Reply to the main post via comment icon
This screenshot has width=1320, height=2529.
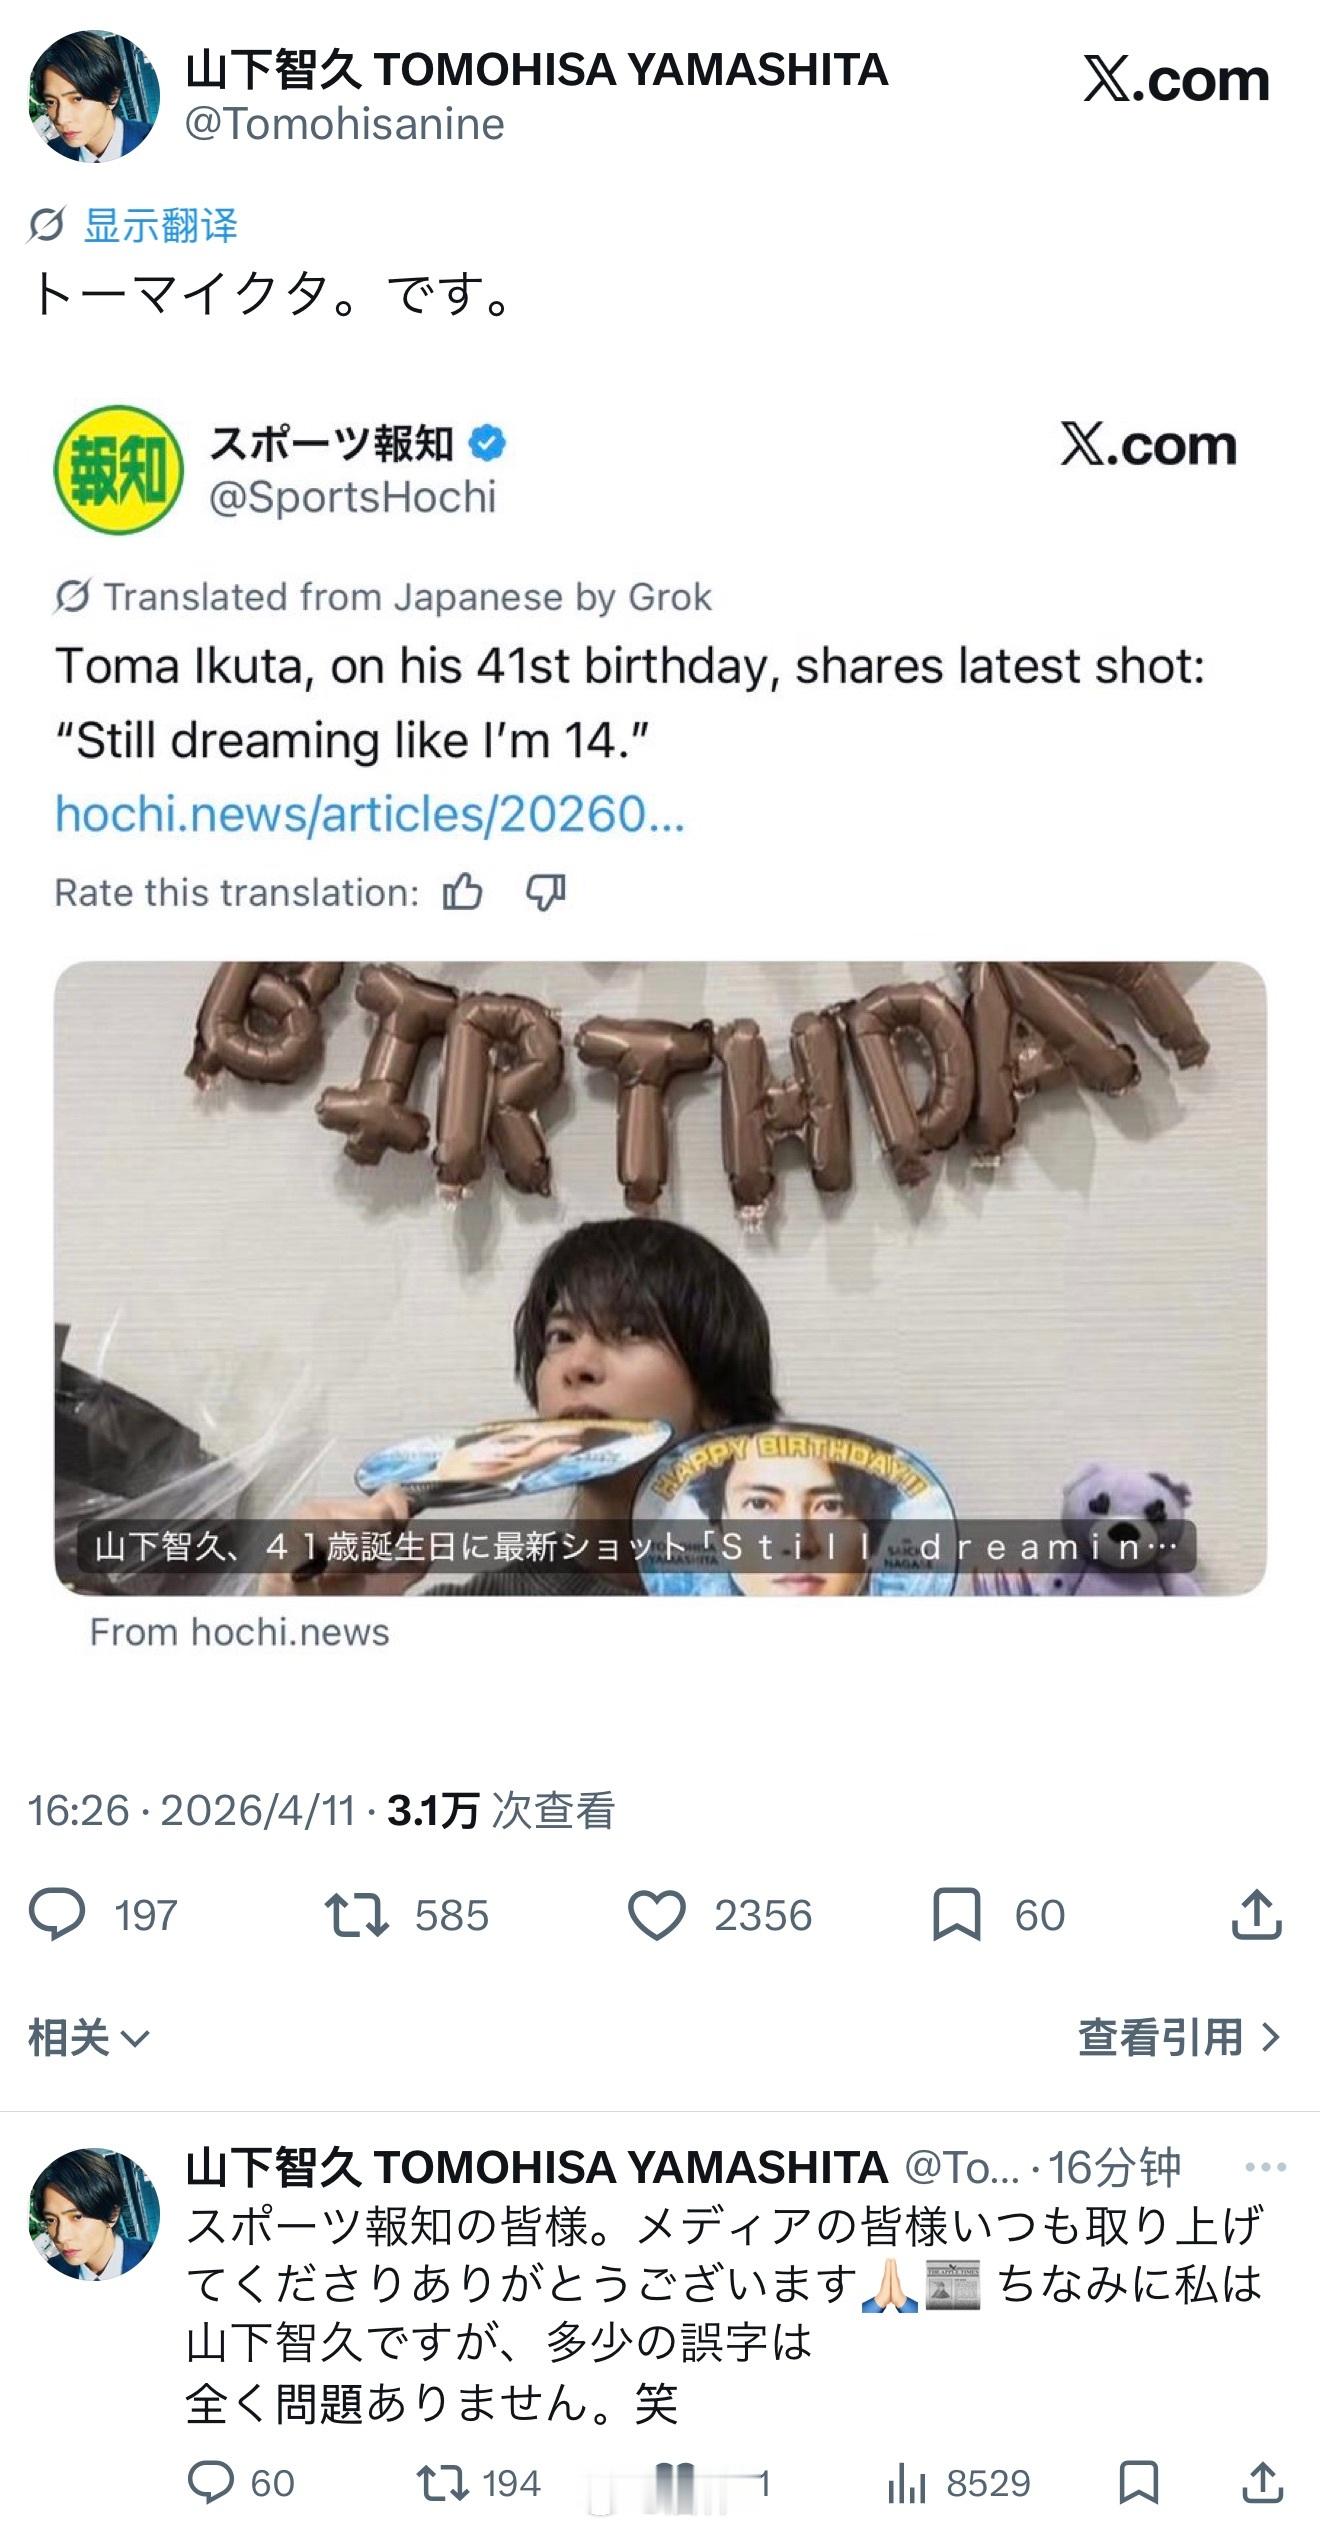coord(57,1914)
